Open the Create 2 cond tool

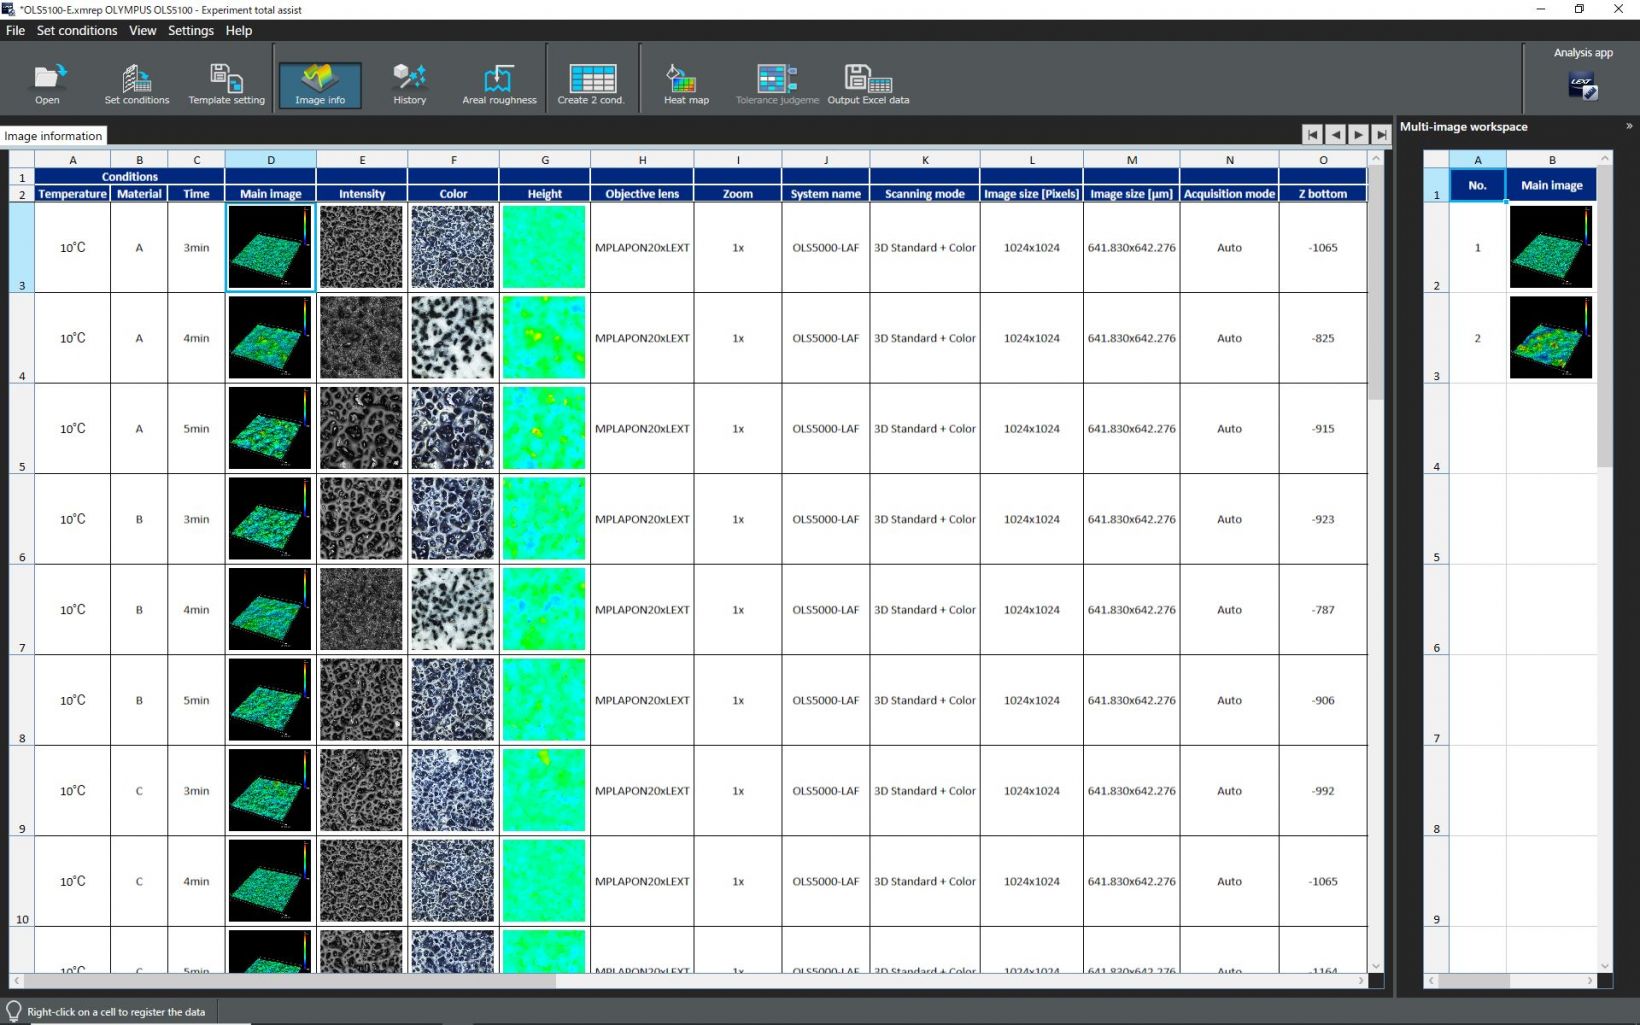(591, 80)
